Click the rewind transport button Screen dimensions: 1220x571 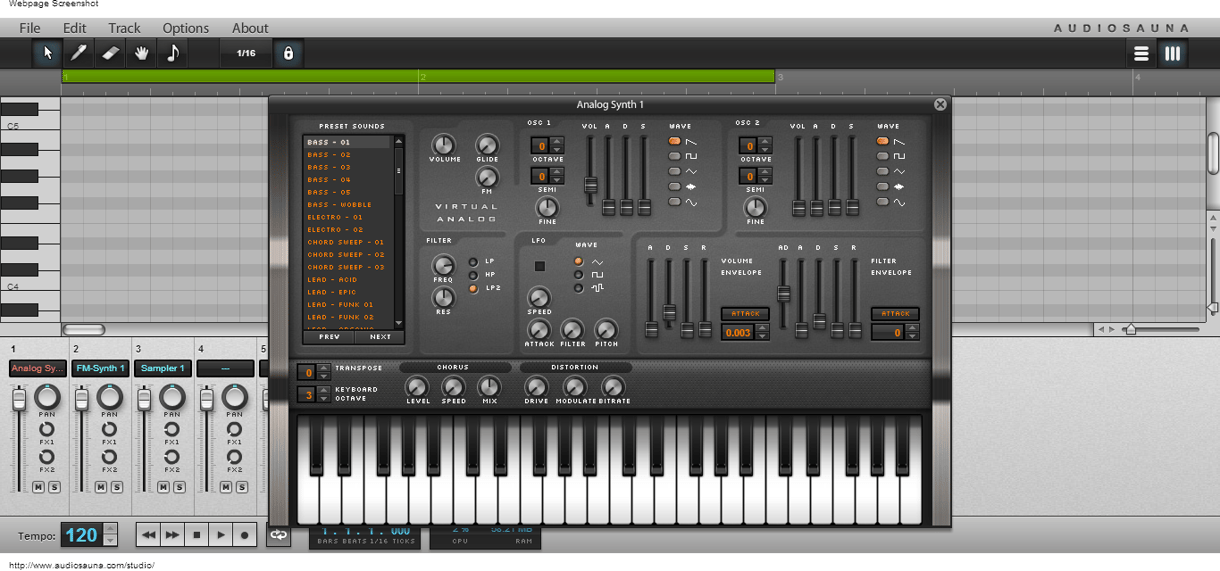click(x=148, y=535)
